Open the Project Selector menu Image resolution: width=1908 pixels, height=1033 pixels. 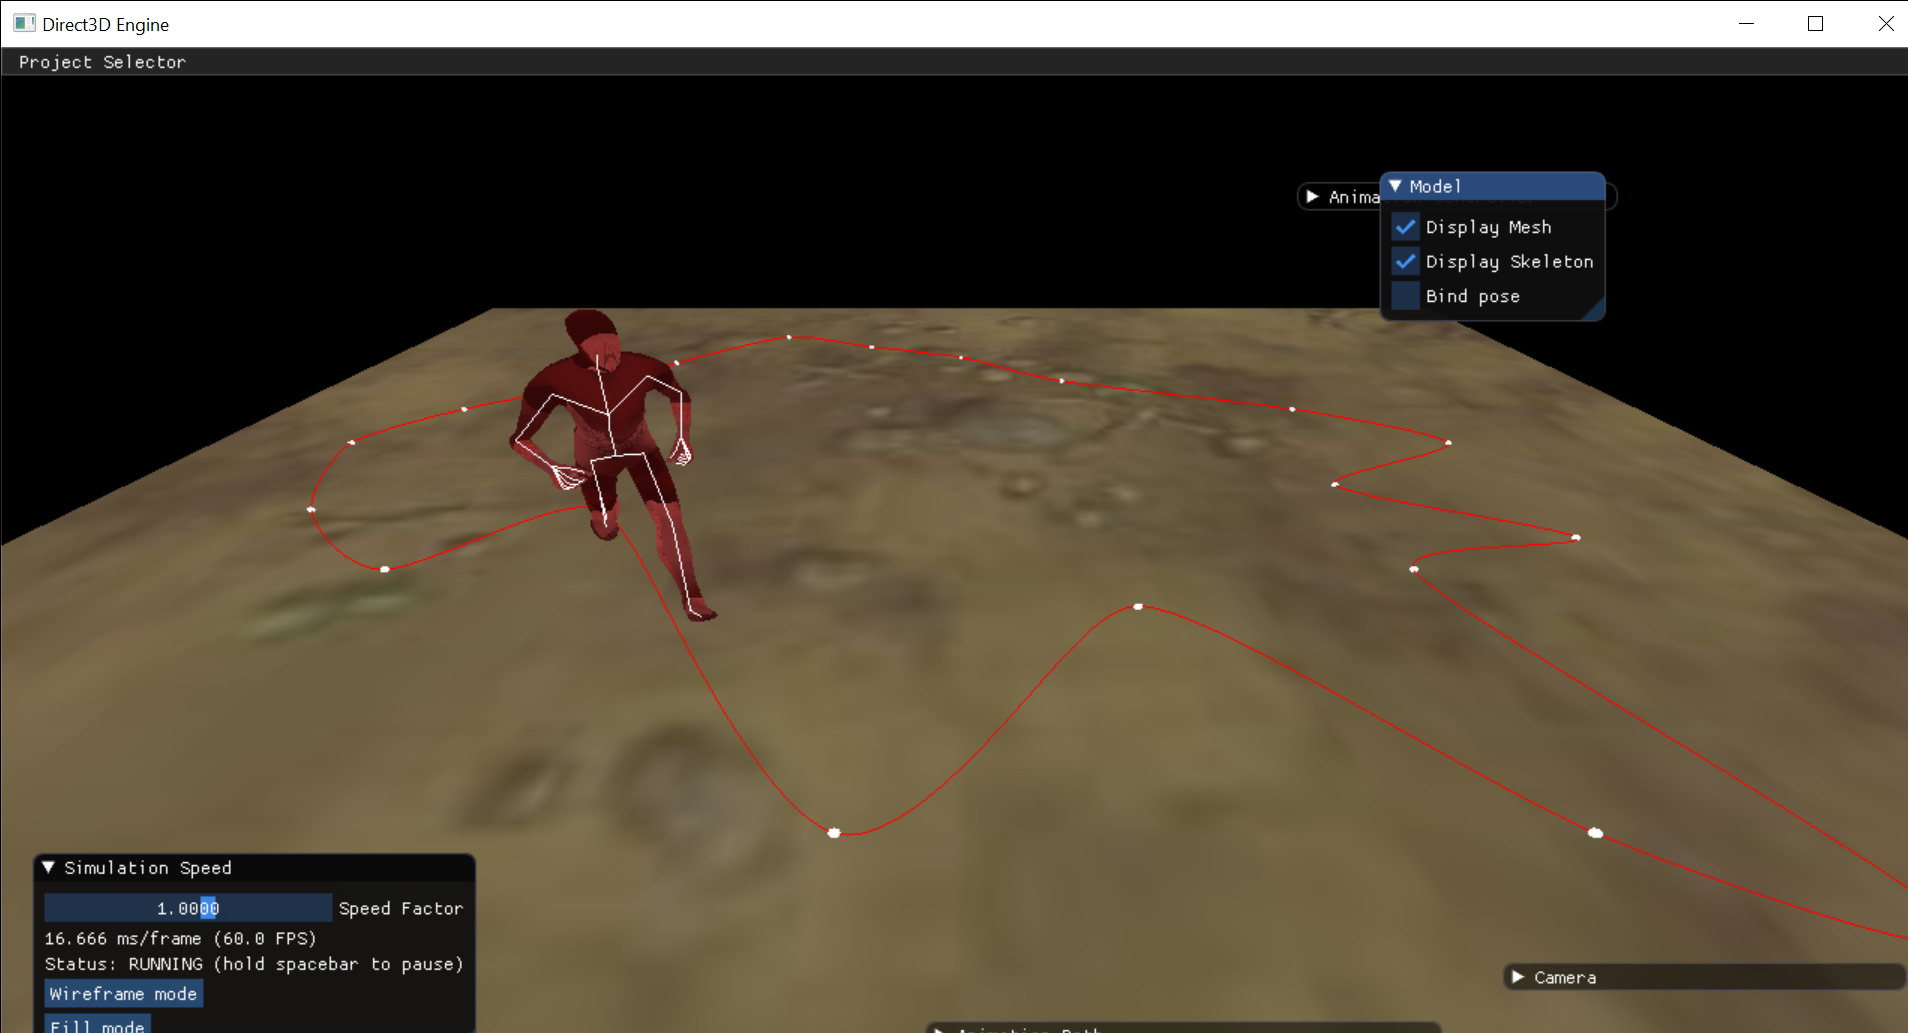tap(101, 61)
